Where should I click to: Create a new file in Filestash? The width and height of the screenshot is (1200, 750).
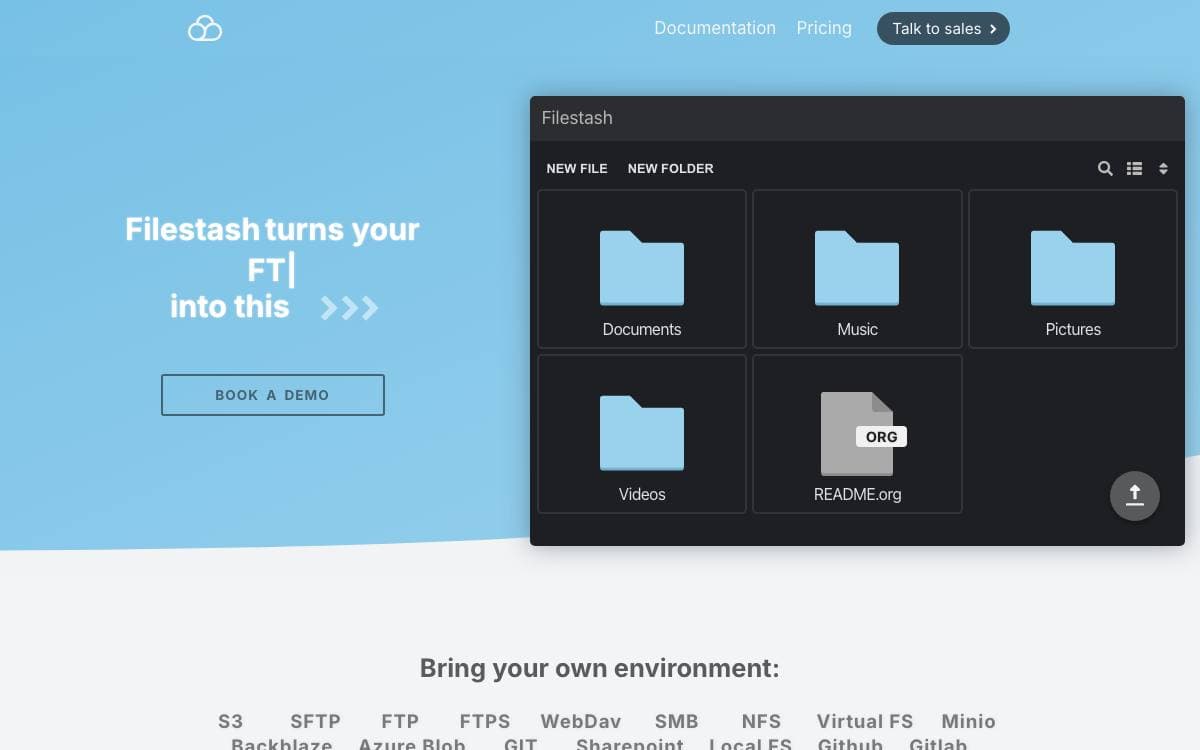(577, 168)
